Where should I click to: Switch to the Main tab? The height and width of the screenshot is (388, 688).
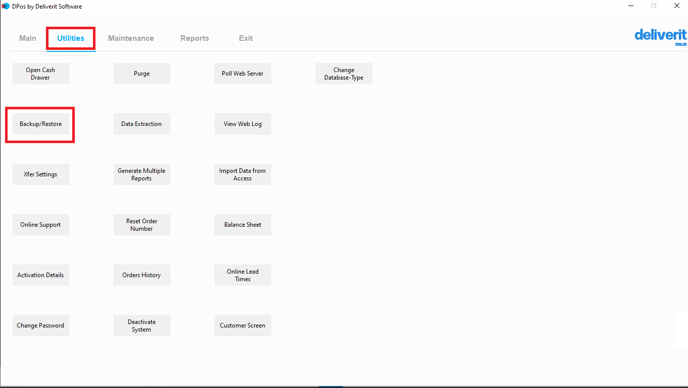point(28,38)
